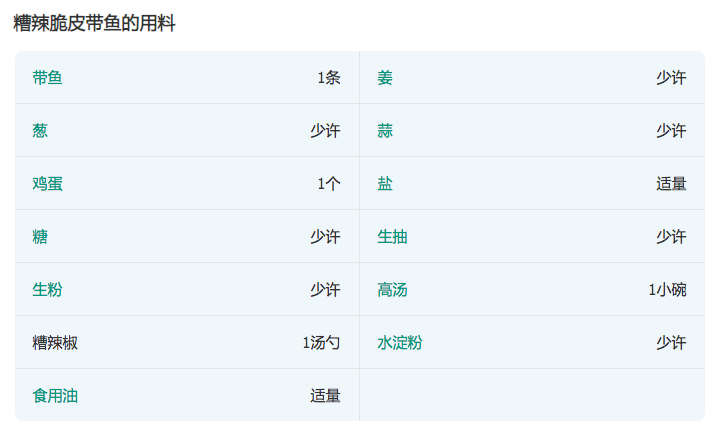The image size is (719, 434).
Task: Open the 水淀粉 ingredient link
Action: tap(399, 343)
